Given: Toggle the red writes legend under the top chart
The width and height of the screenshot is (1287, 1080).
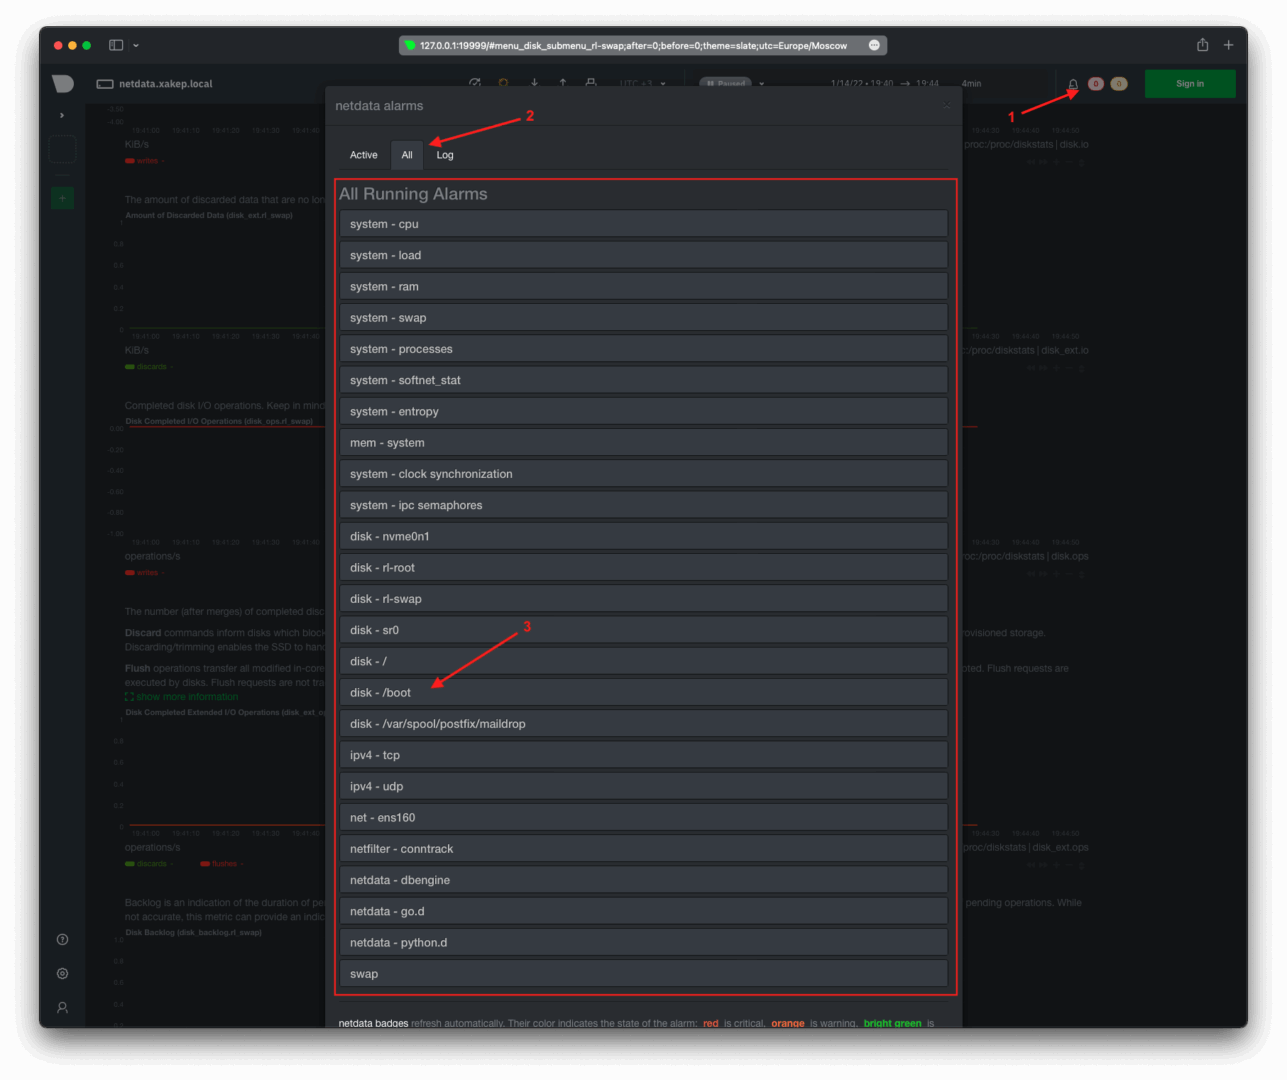Looking at the screenshot, I should [x=142, y=161].
